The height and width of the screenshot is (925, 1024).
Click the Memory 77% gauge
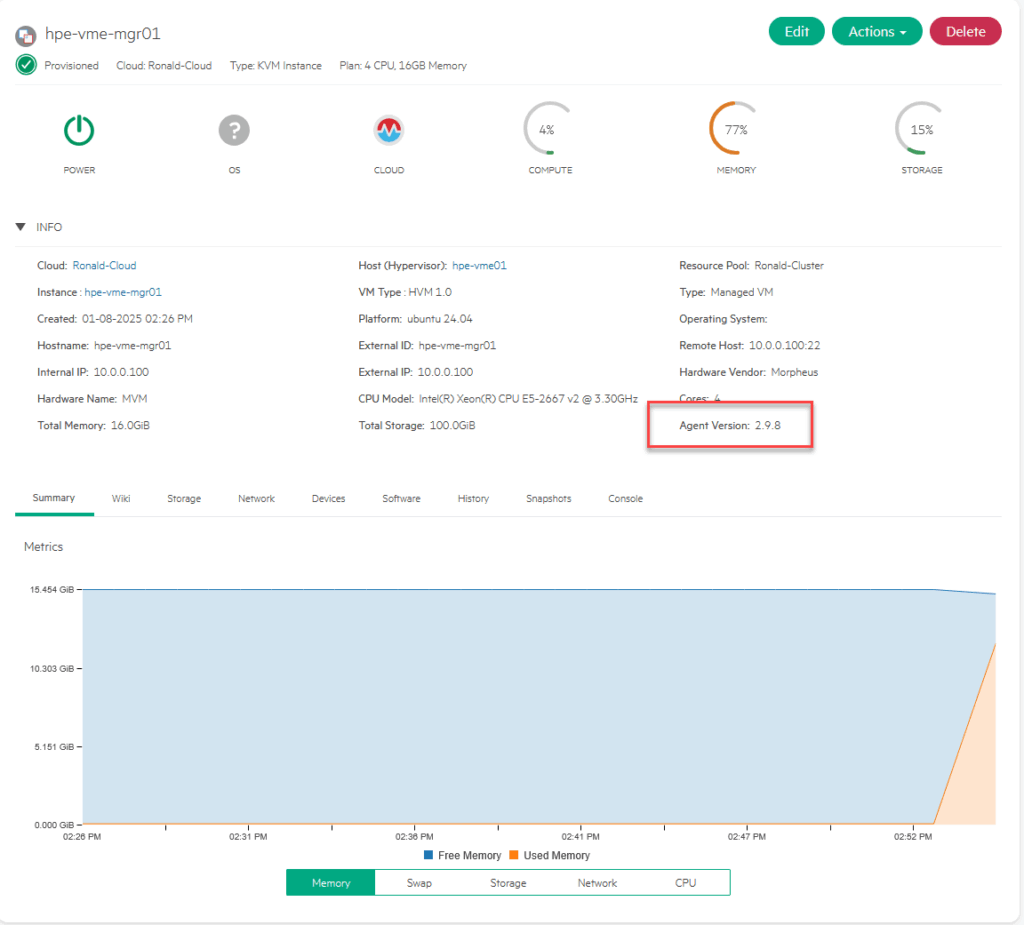[735, 130]
